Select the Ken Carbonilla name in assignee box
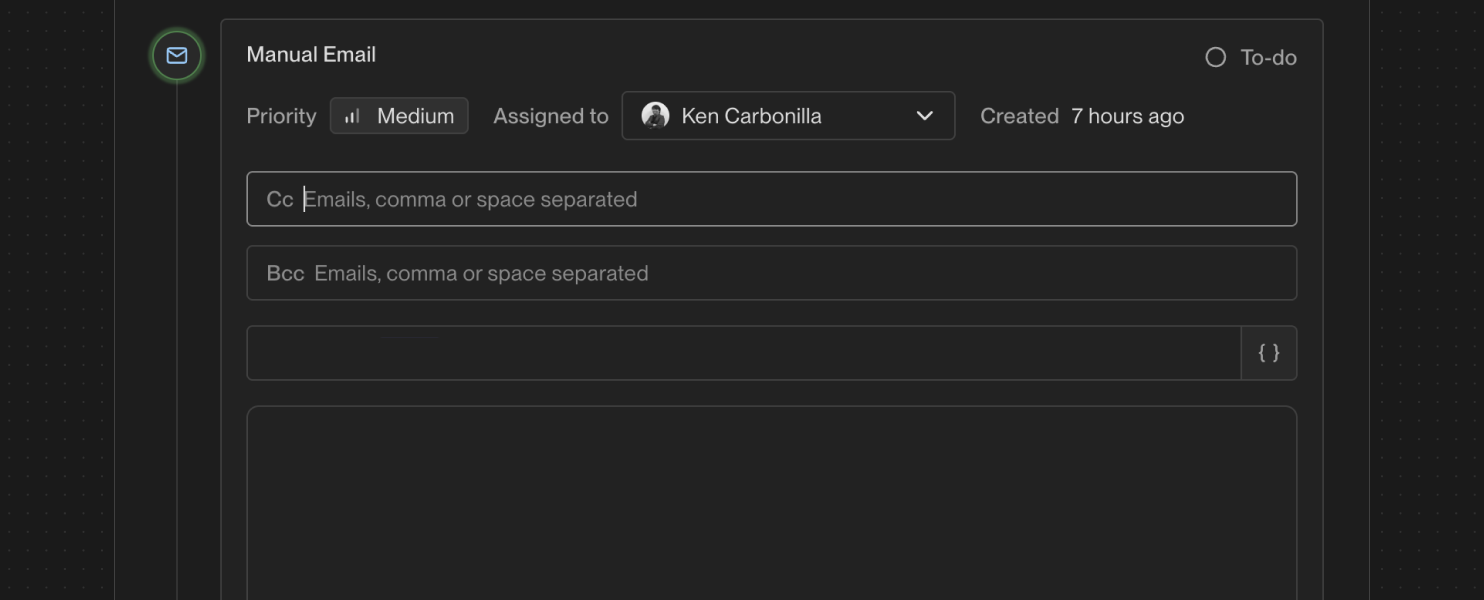The height and width of the screenshot is (600, 1484). click(x=752, y=116)
